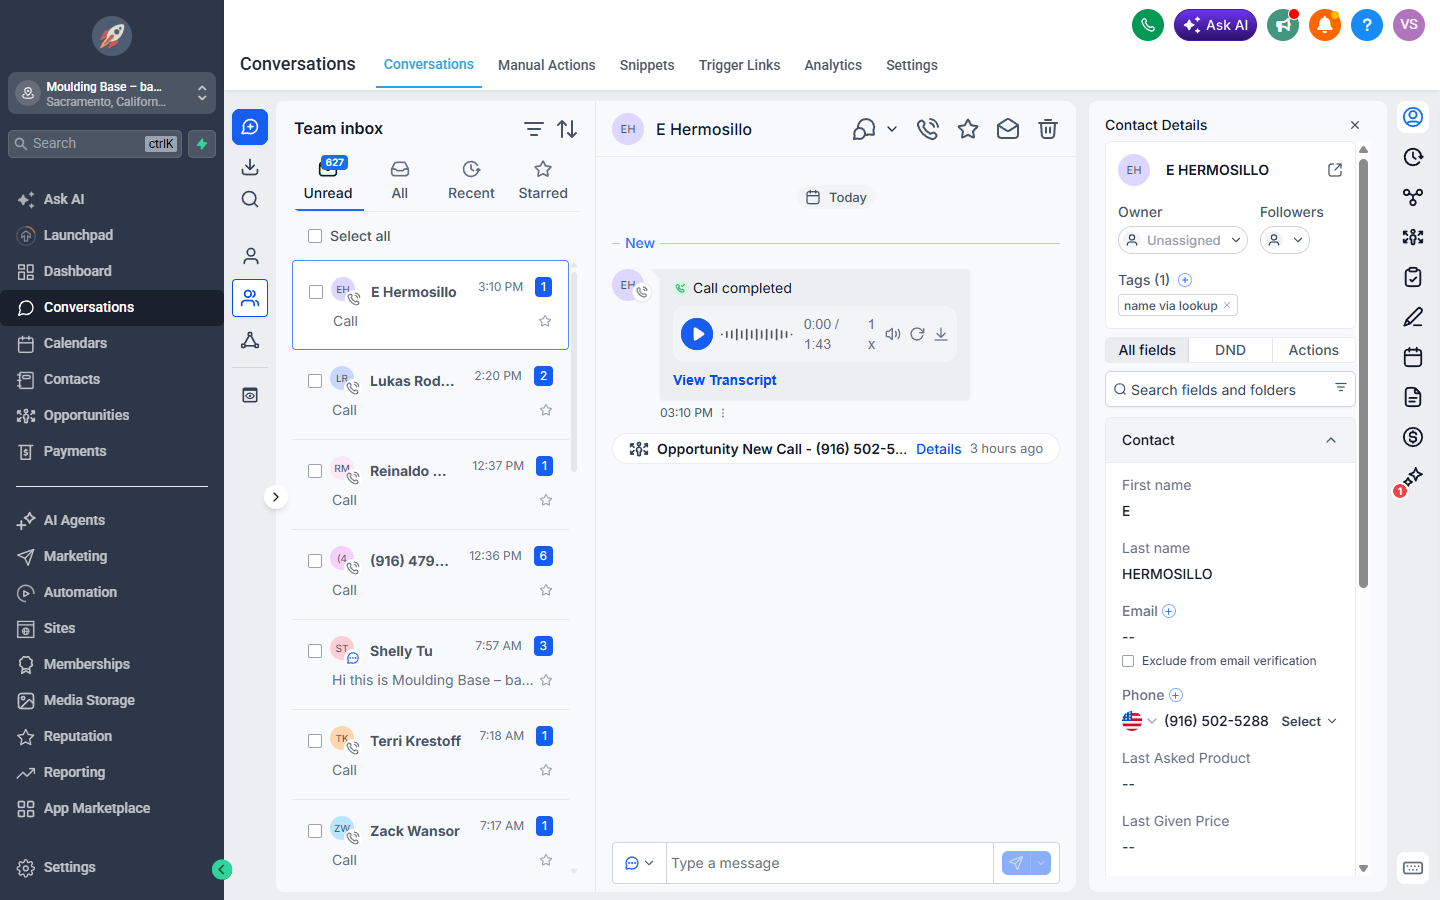Go to Trigger Links tab
1440x900 pixels.
(x=739, y=65)
